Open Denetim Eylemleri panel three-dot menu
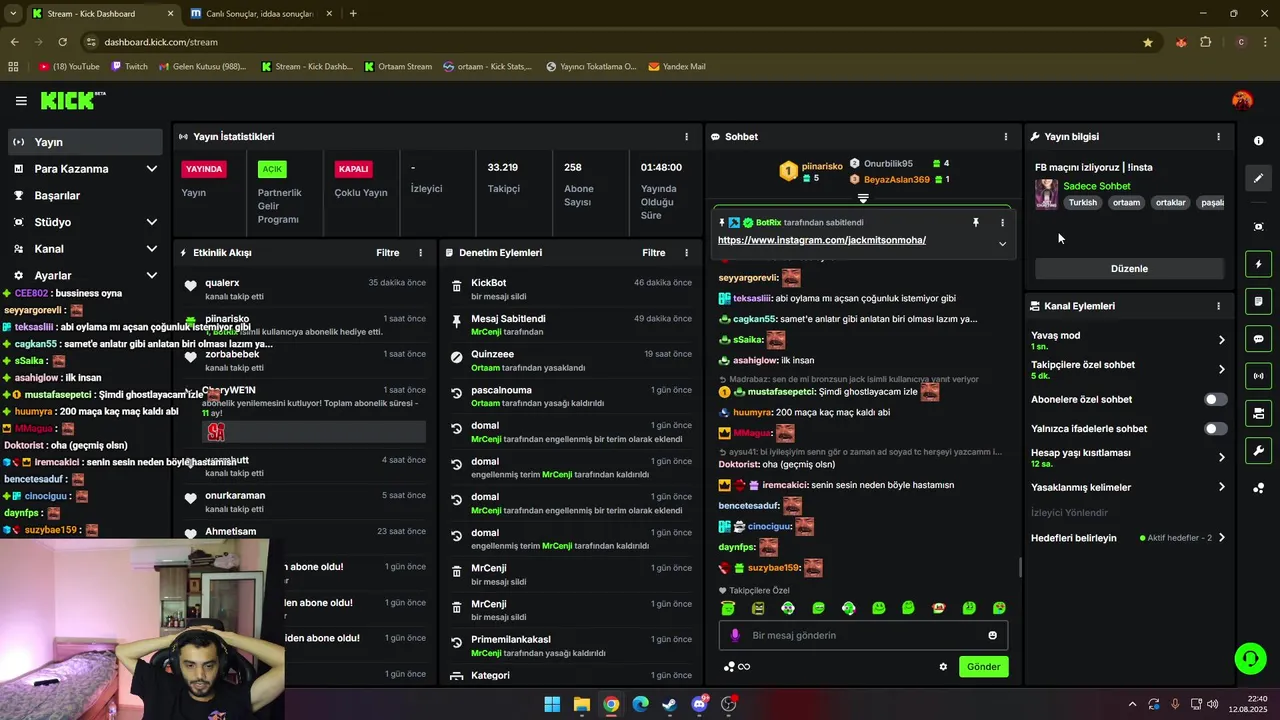1280x720 pixels. tap(686, 253)
